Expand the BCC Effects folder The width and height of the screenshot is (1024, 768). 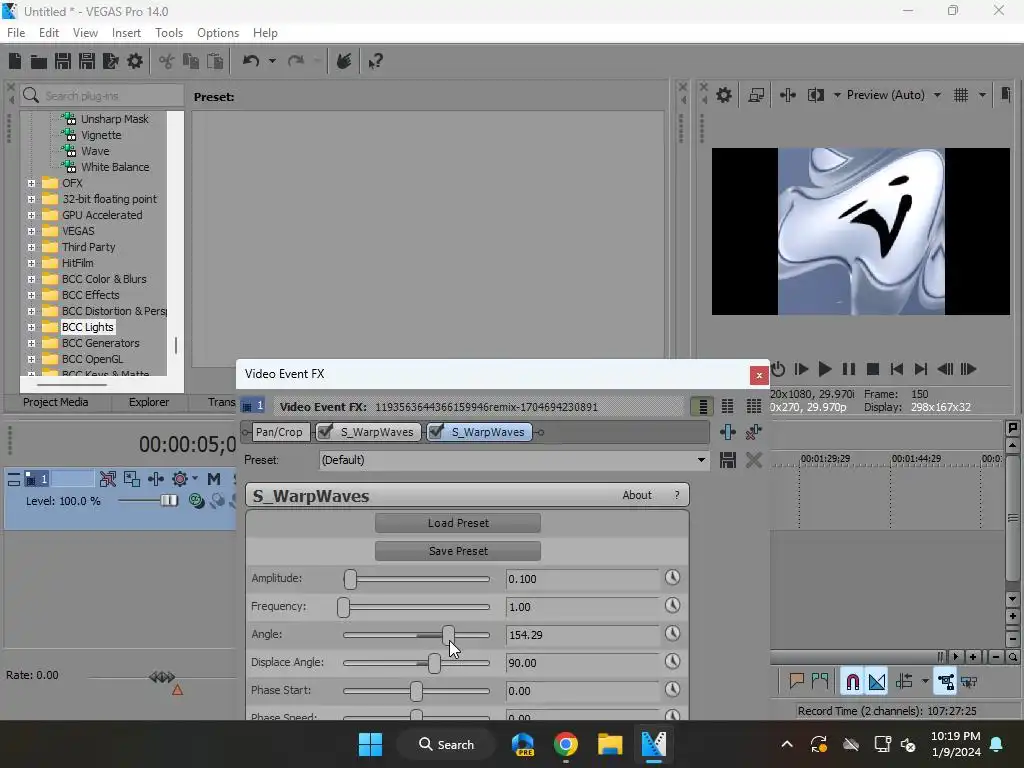pos(31,295)
